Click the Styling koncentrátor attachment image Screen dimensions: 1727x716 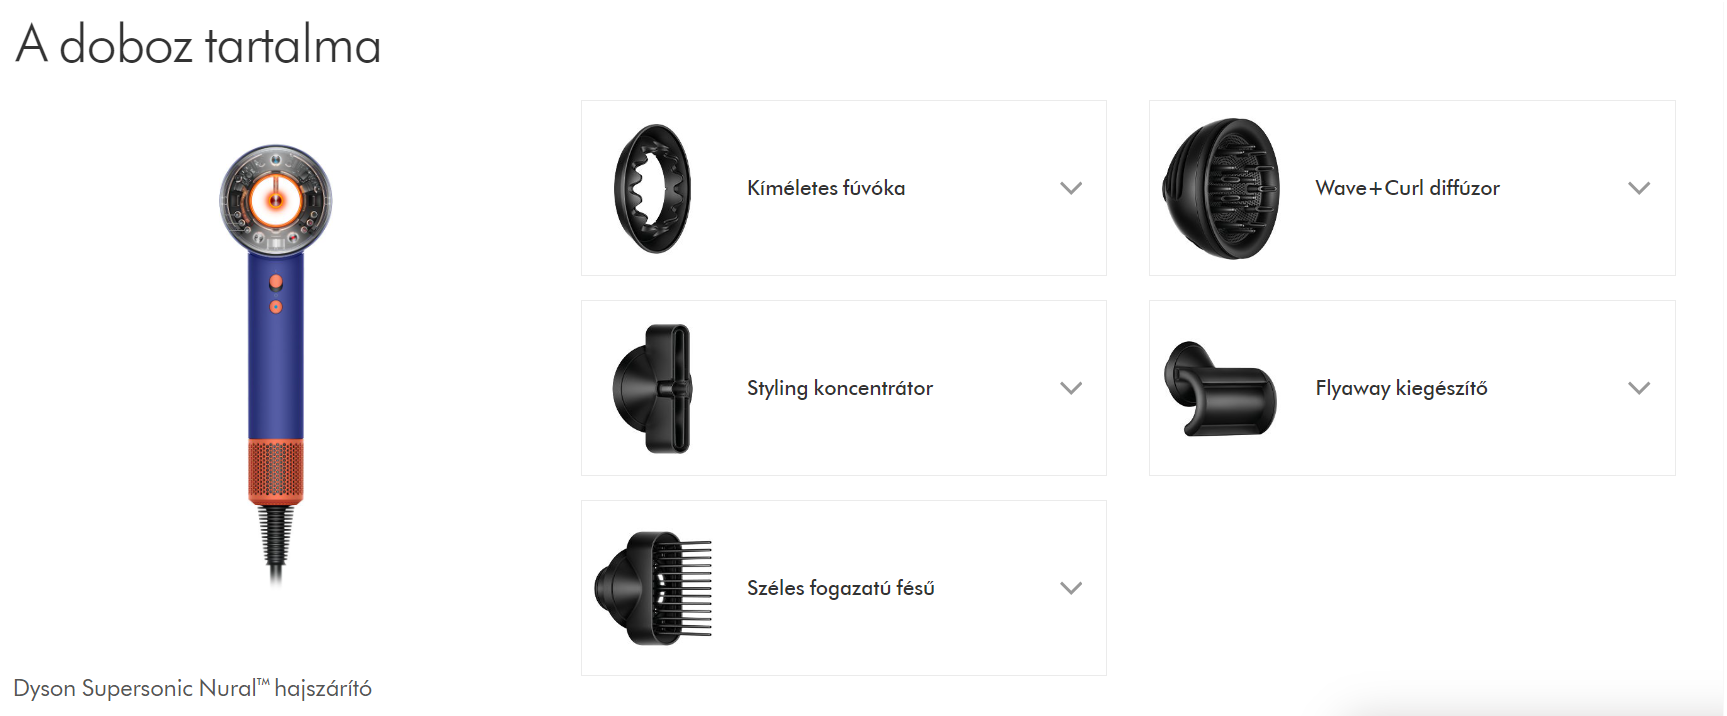tap(652, 388)
